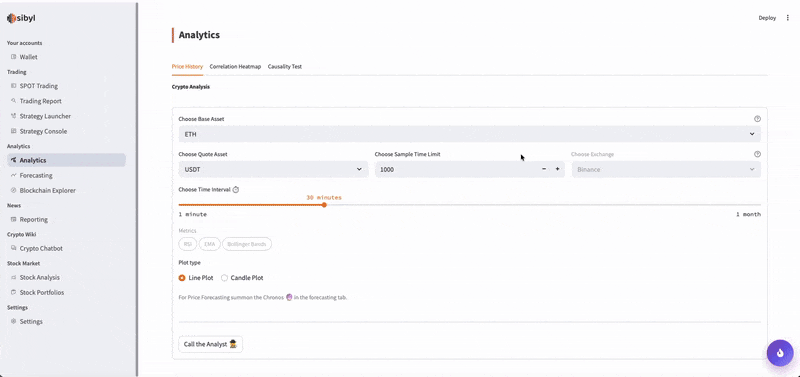Click the 1 month end of slider
Image resolution: width=800 pixels, height=377 pixels.
748,215
